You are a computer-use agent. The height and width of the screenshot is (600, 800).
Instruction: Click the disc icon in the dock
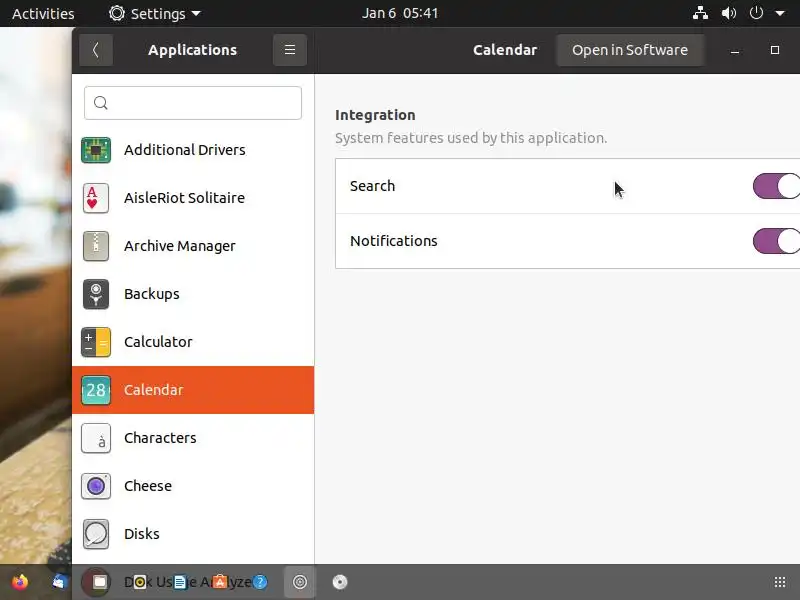[x=340, y=582]
